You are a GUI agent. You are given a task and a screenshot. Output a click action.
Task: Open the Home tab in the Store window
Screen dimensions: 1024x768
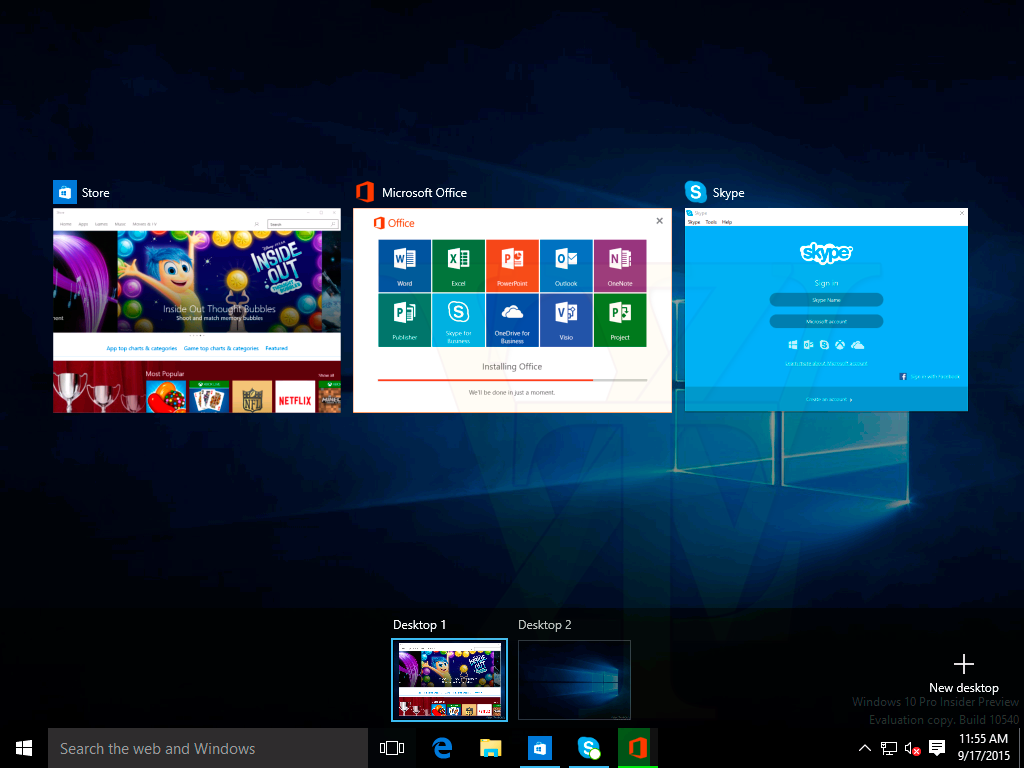pyautogui.click(x=66, y=224)
